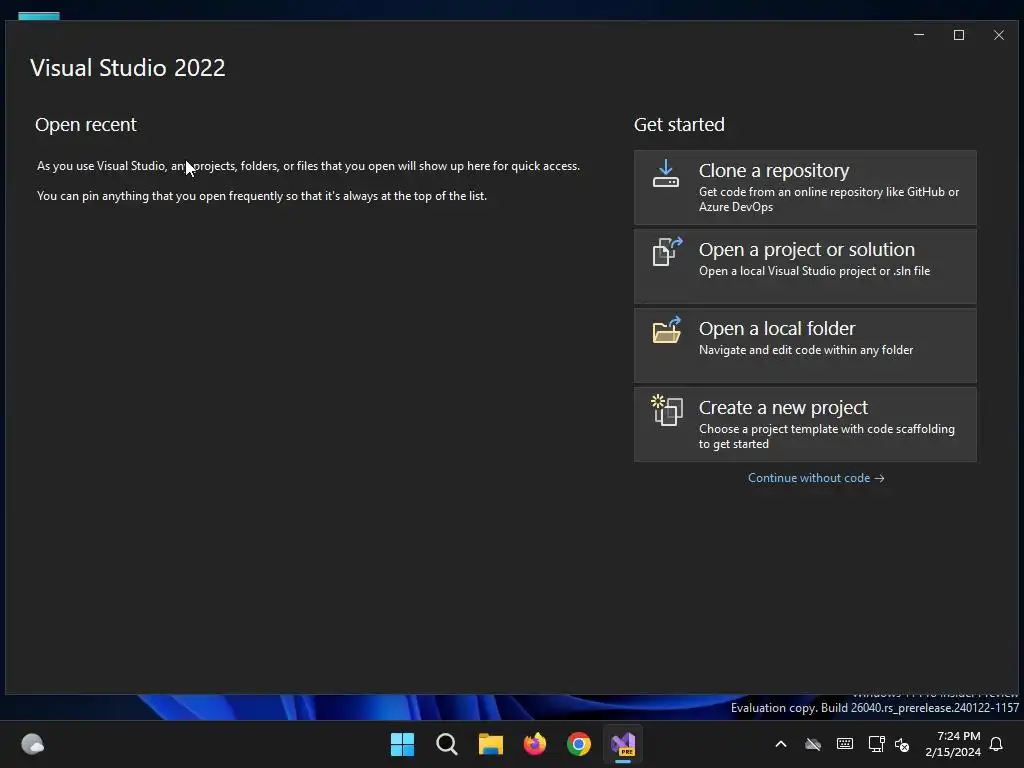Click the Visual Studio 2022 title text

(x=128, y=68)
